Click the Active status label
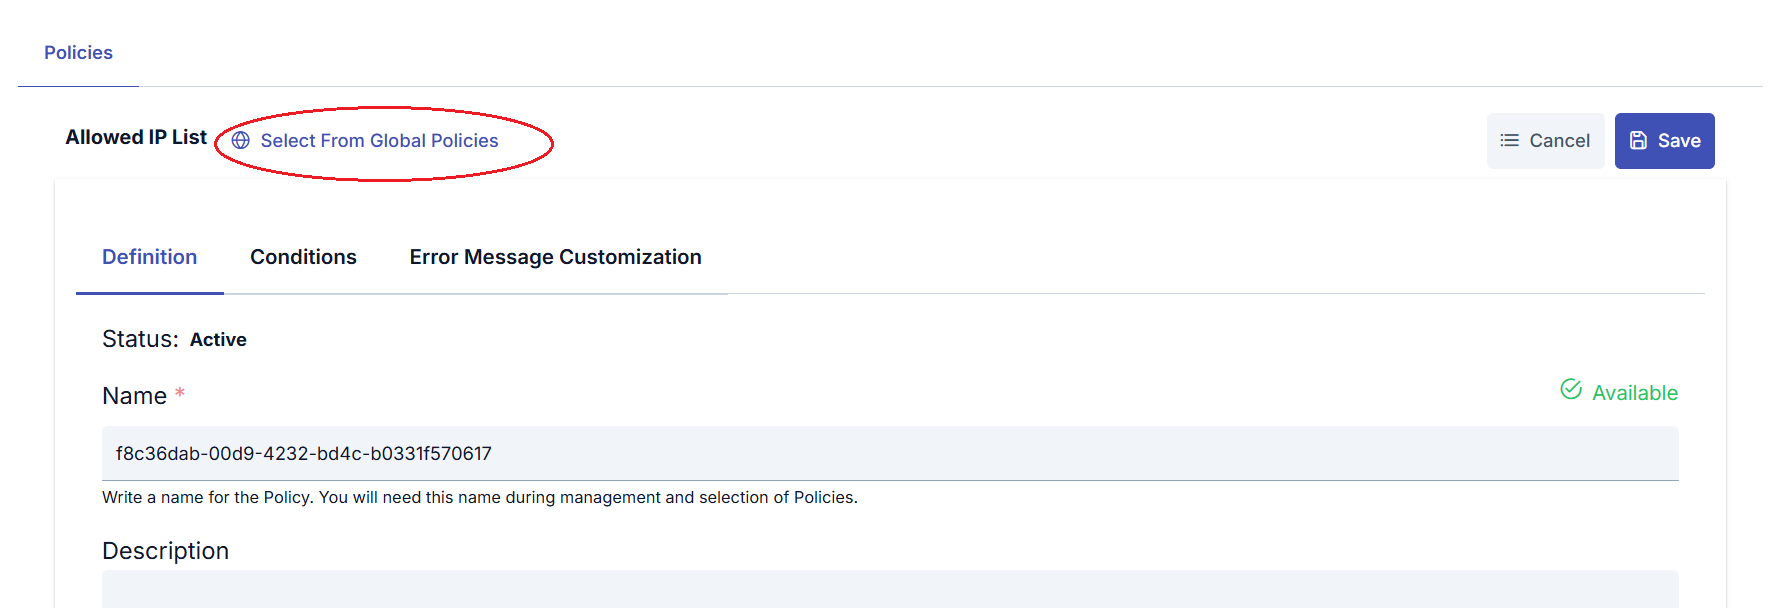 tap(219, 340)
